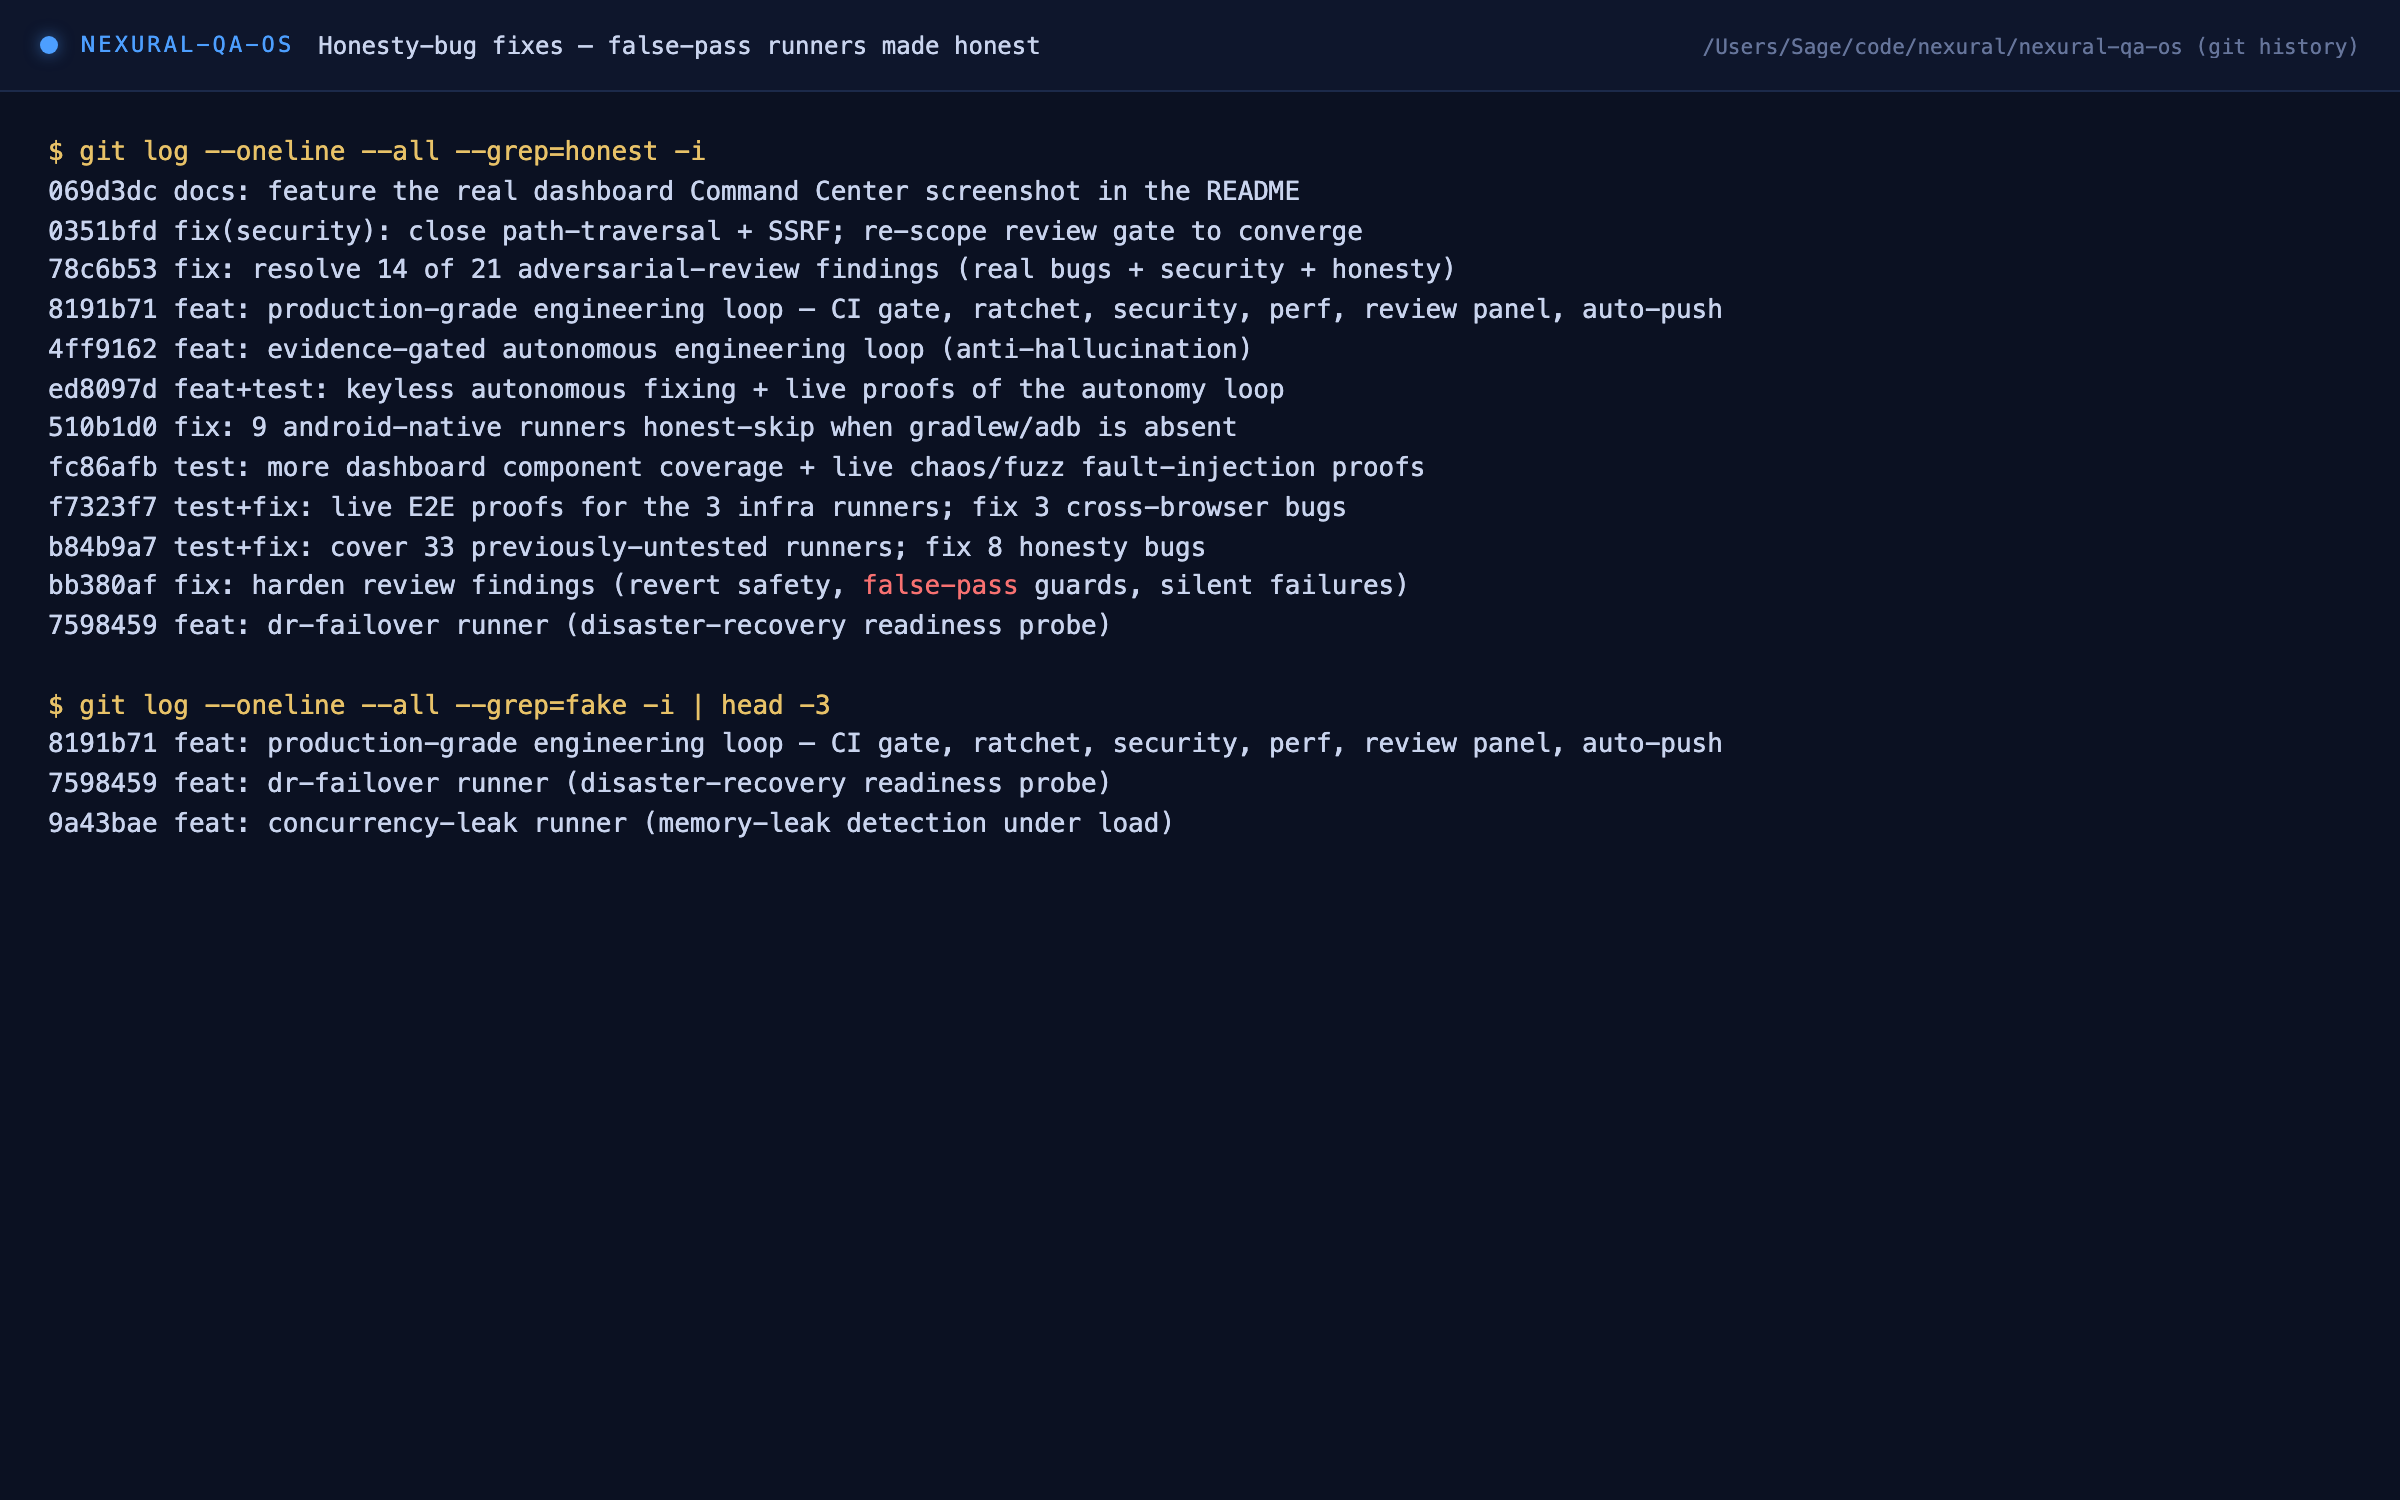Select commit ed8097d keyless autonomous fixing line
This screenshot has height=1500, width=2400.
pyautogui.click(x=666, y=389)
